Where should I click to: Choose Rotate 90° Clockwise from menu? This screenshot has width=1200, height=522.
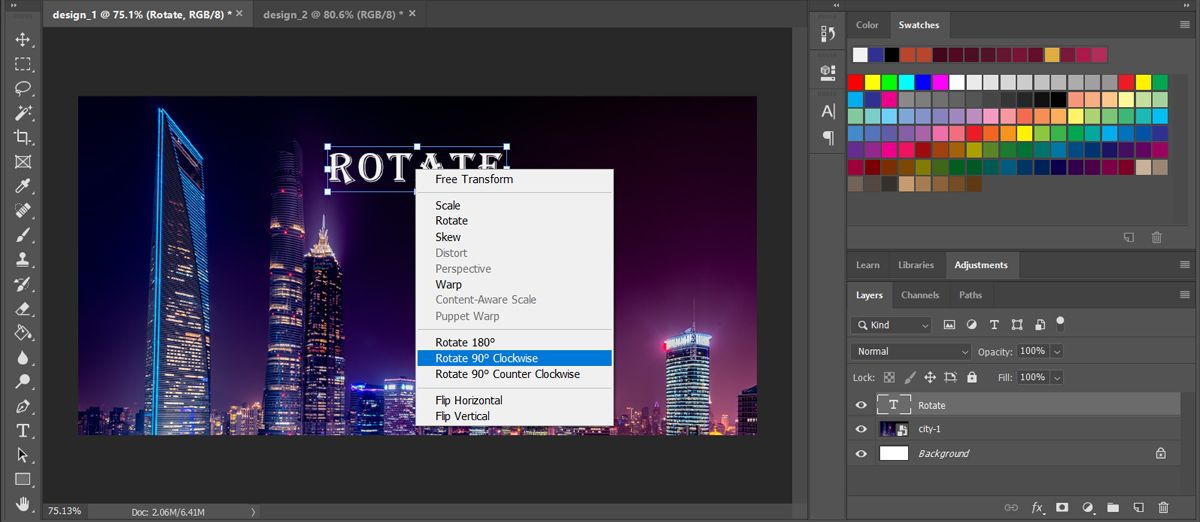(x=514, y=358)
